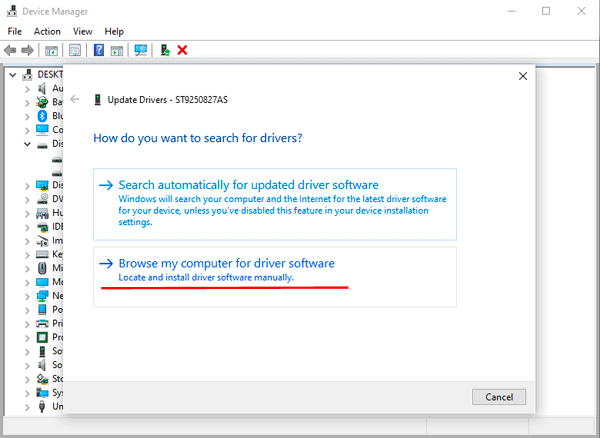Expand the Network adapters chevron

[27, 296]
